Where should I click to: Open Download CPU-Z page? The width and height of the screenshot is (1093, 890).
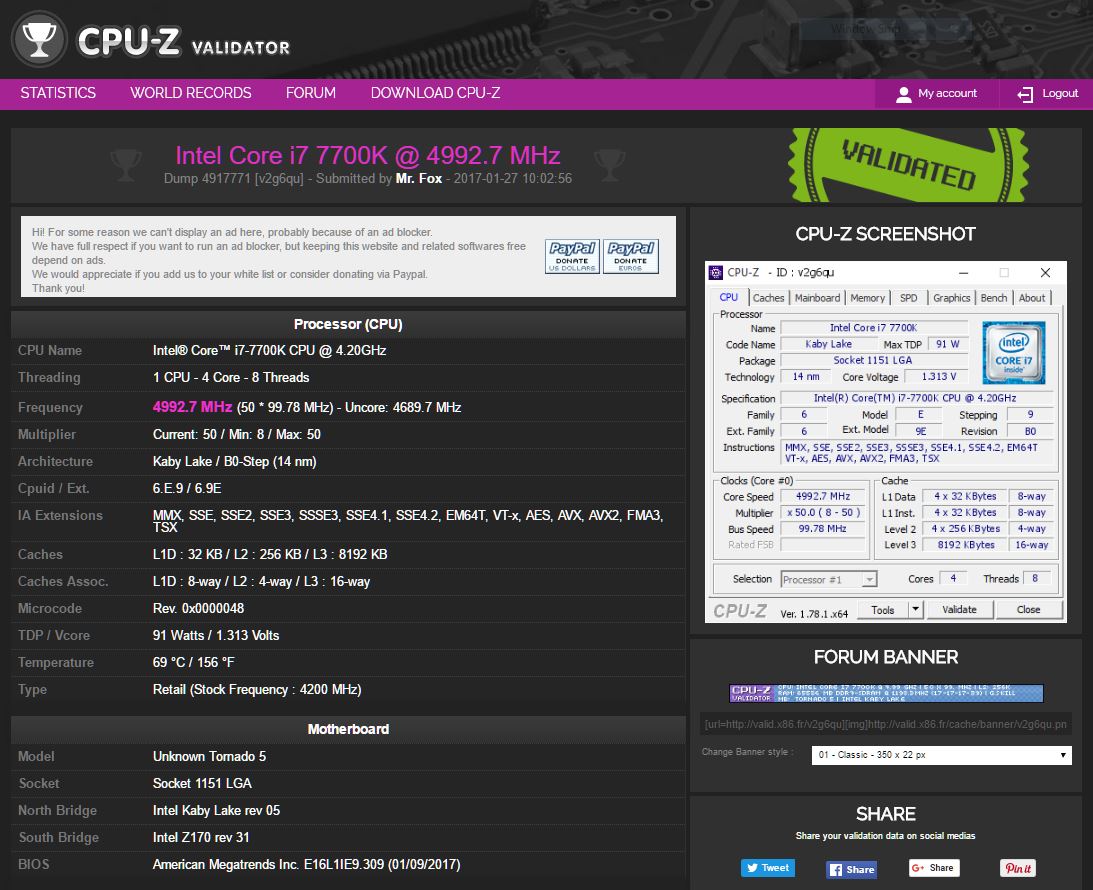(x=436, y=93)
